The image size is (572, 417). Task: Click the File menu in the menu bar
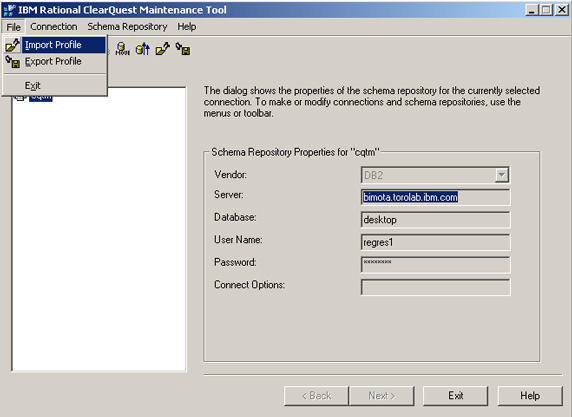(13, 27)
